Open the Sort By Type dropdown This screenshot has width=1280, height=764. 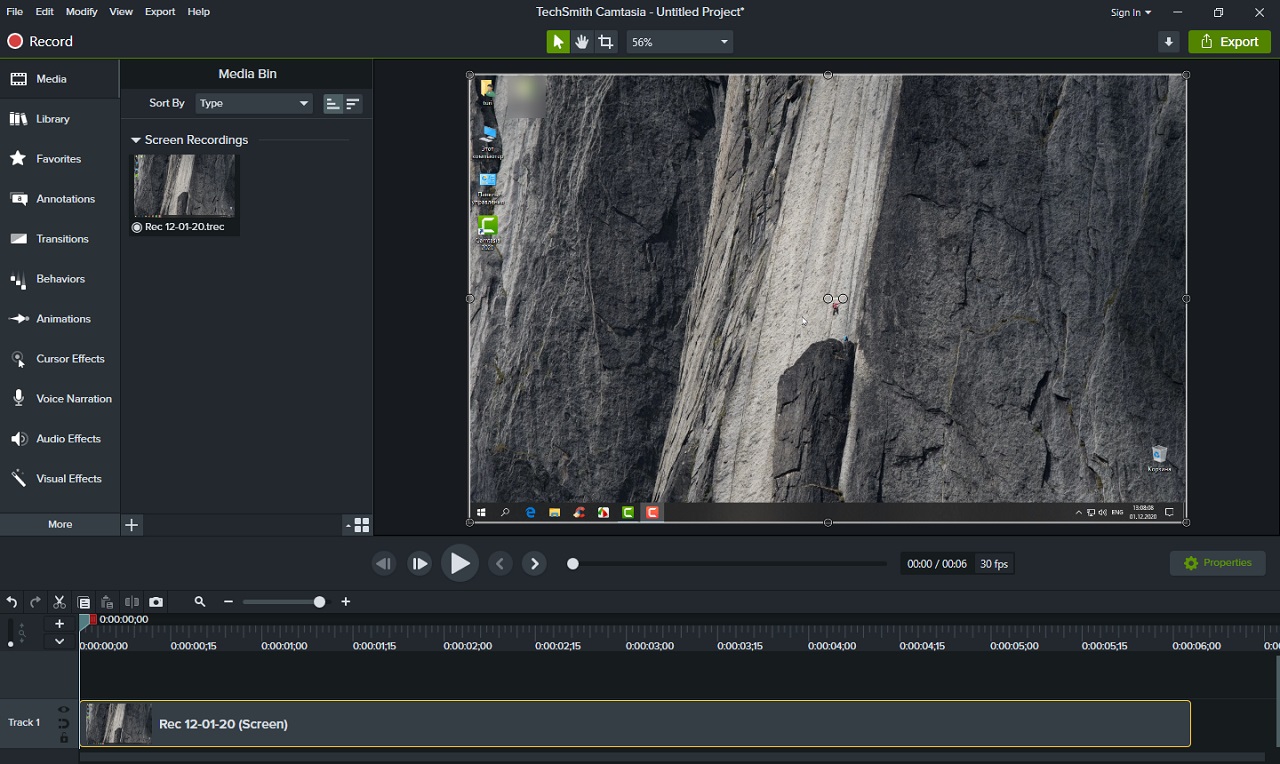click(x=254, y=103)
